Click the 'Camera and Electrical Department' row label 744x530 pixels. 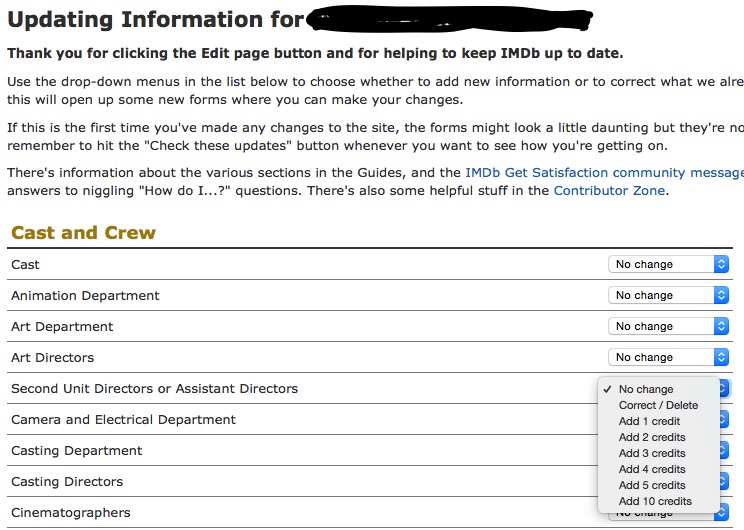[123, 419]
